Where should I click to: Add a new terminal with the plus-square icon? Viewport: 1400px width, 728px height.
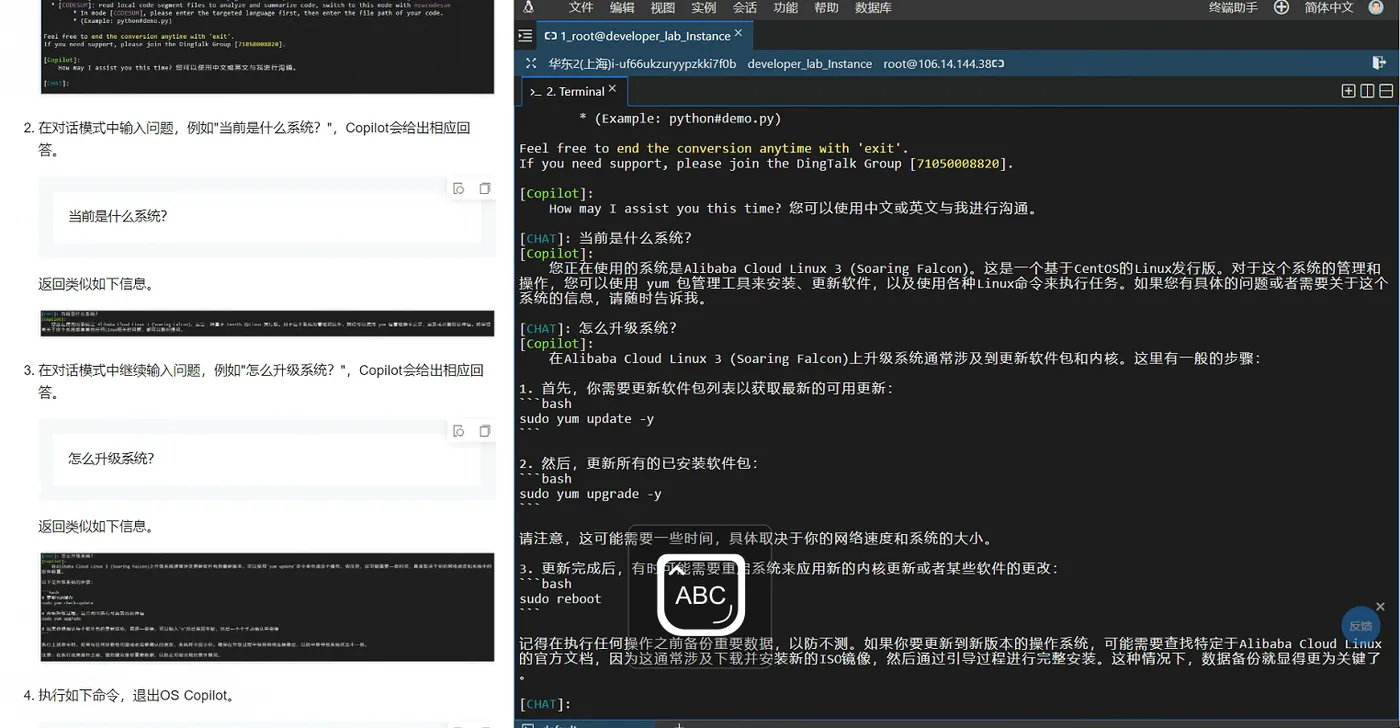click(x=1348, y=91)
